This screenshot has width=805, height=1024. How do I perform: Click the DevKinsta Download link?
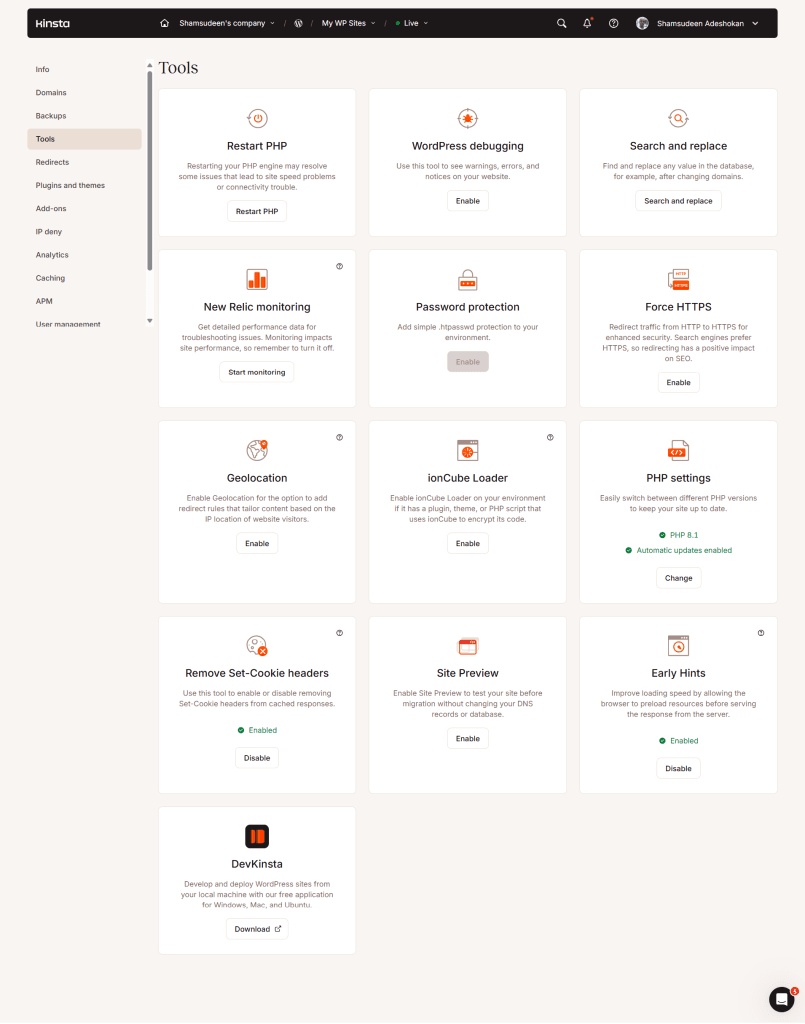click(257, 929)
